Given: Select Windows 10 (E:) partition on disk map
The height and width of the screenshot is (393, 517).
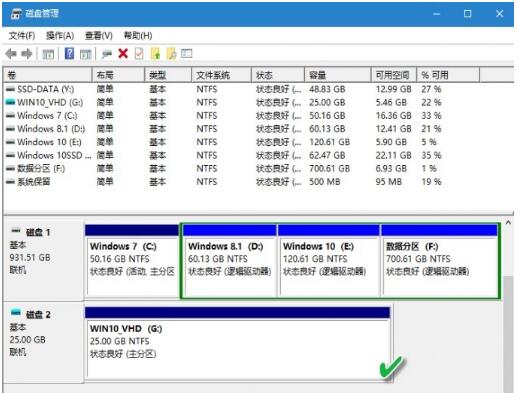Looking at the screenshot, I should pos(328,260).
